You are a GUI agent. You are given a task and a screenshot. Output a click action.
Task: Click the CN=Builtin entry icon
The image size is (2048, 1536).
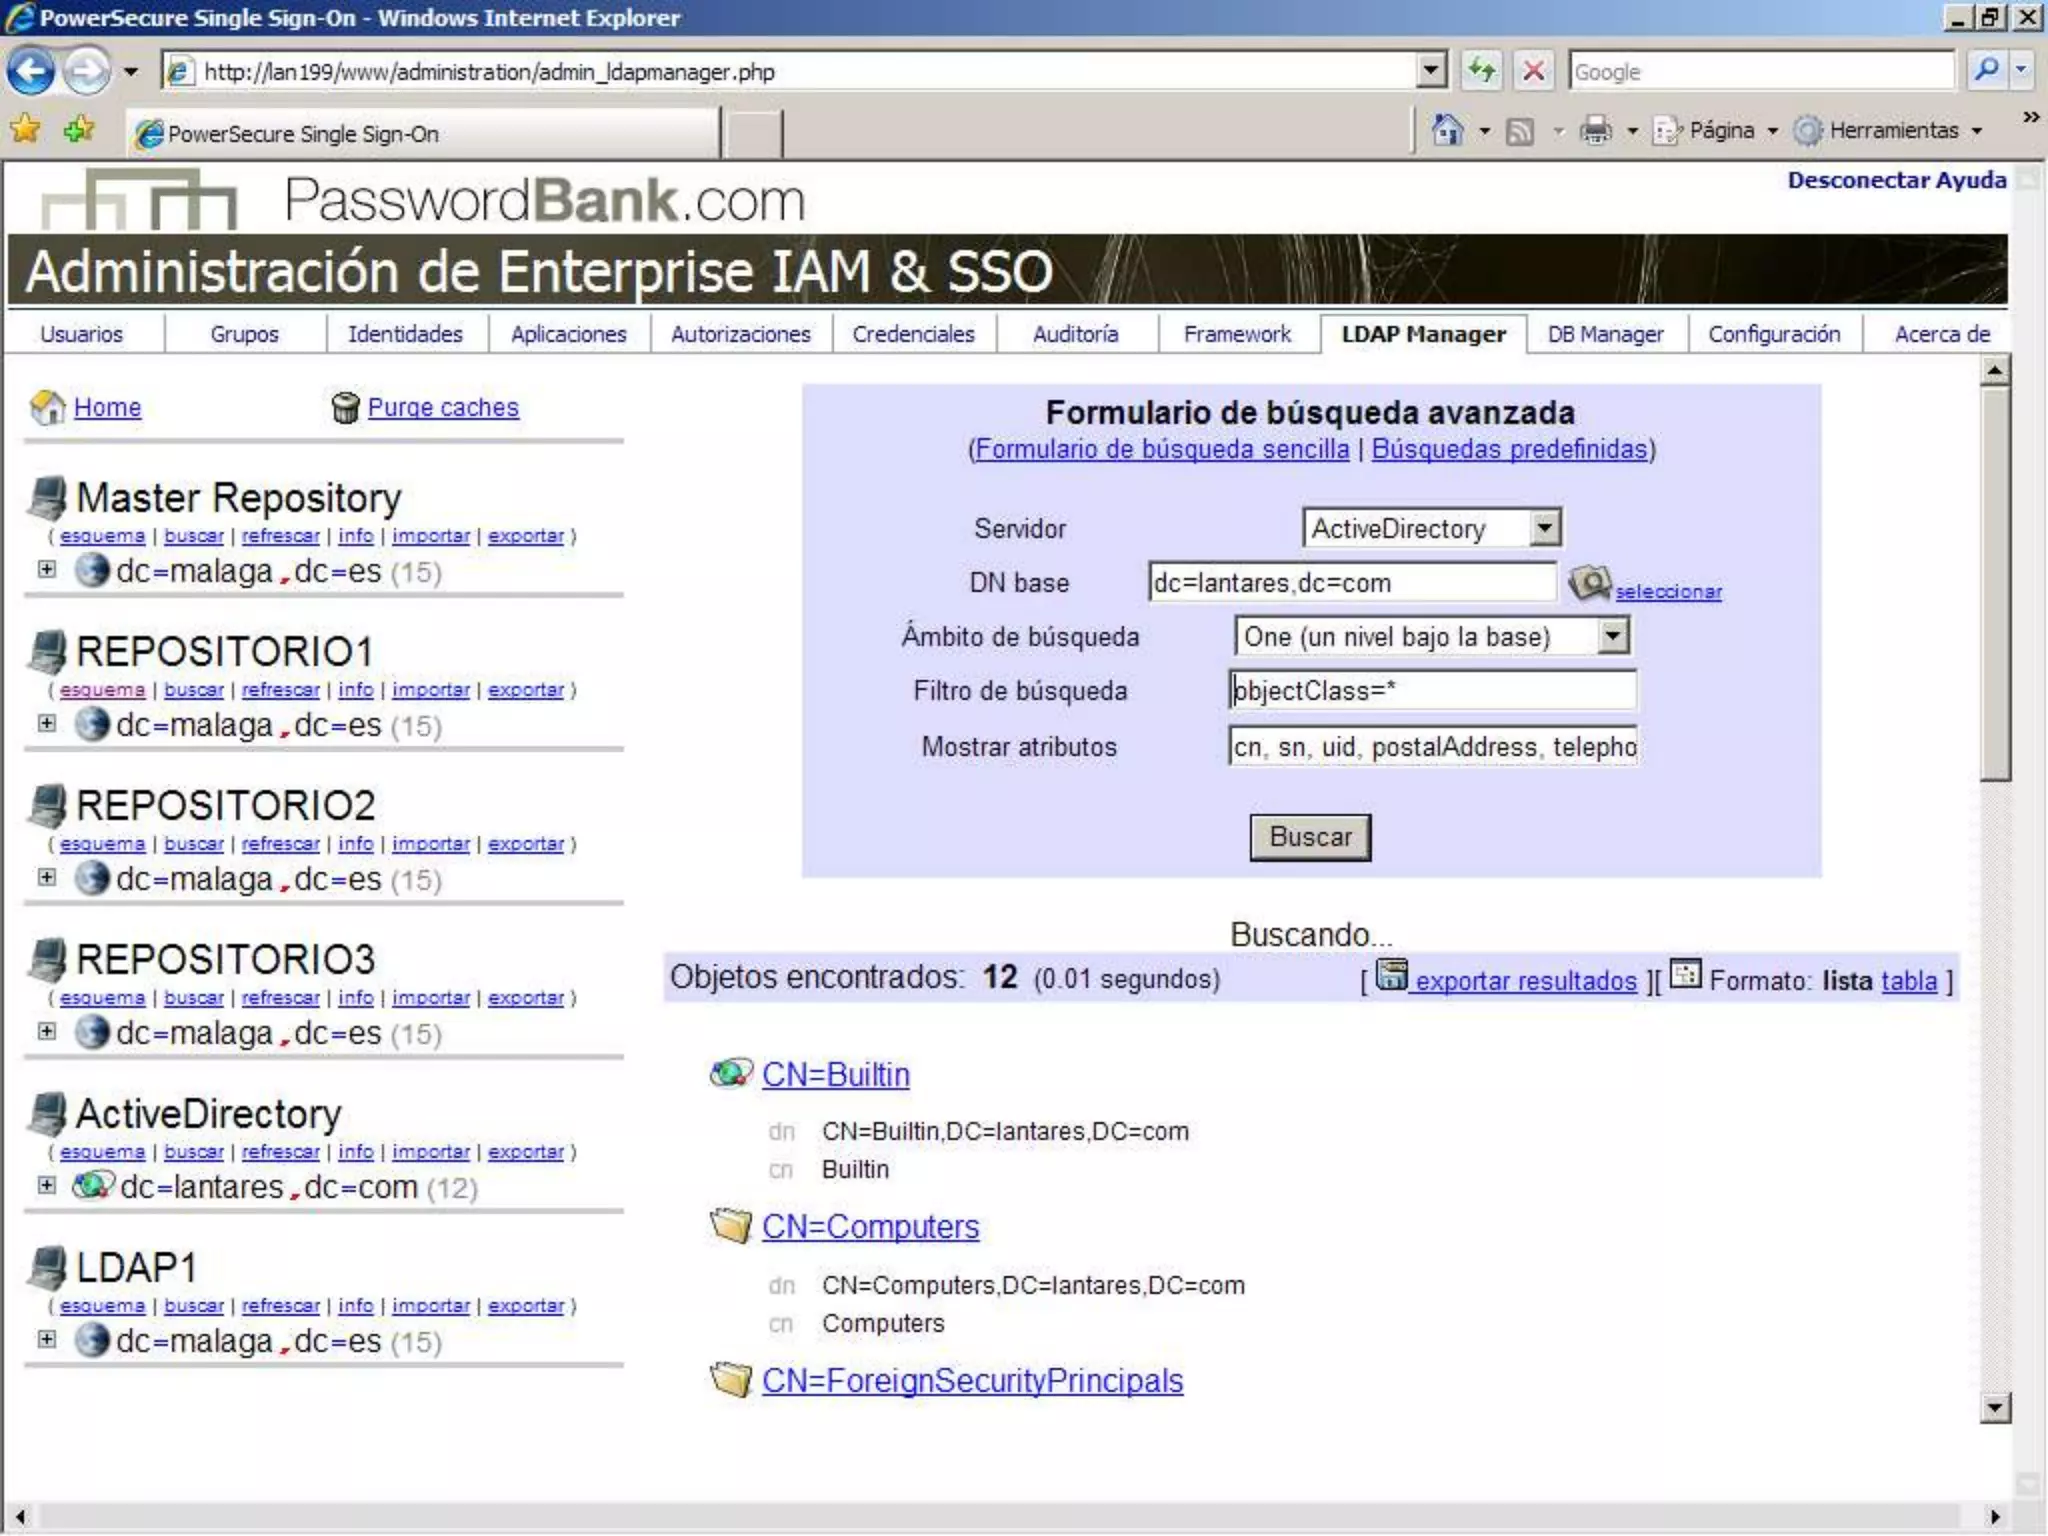[731, 1074]
